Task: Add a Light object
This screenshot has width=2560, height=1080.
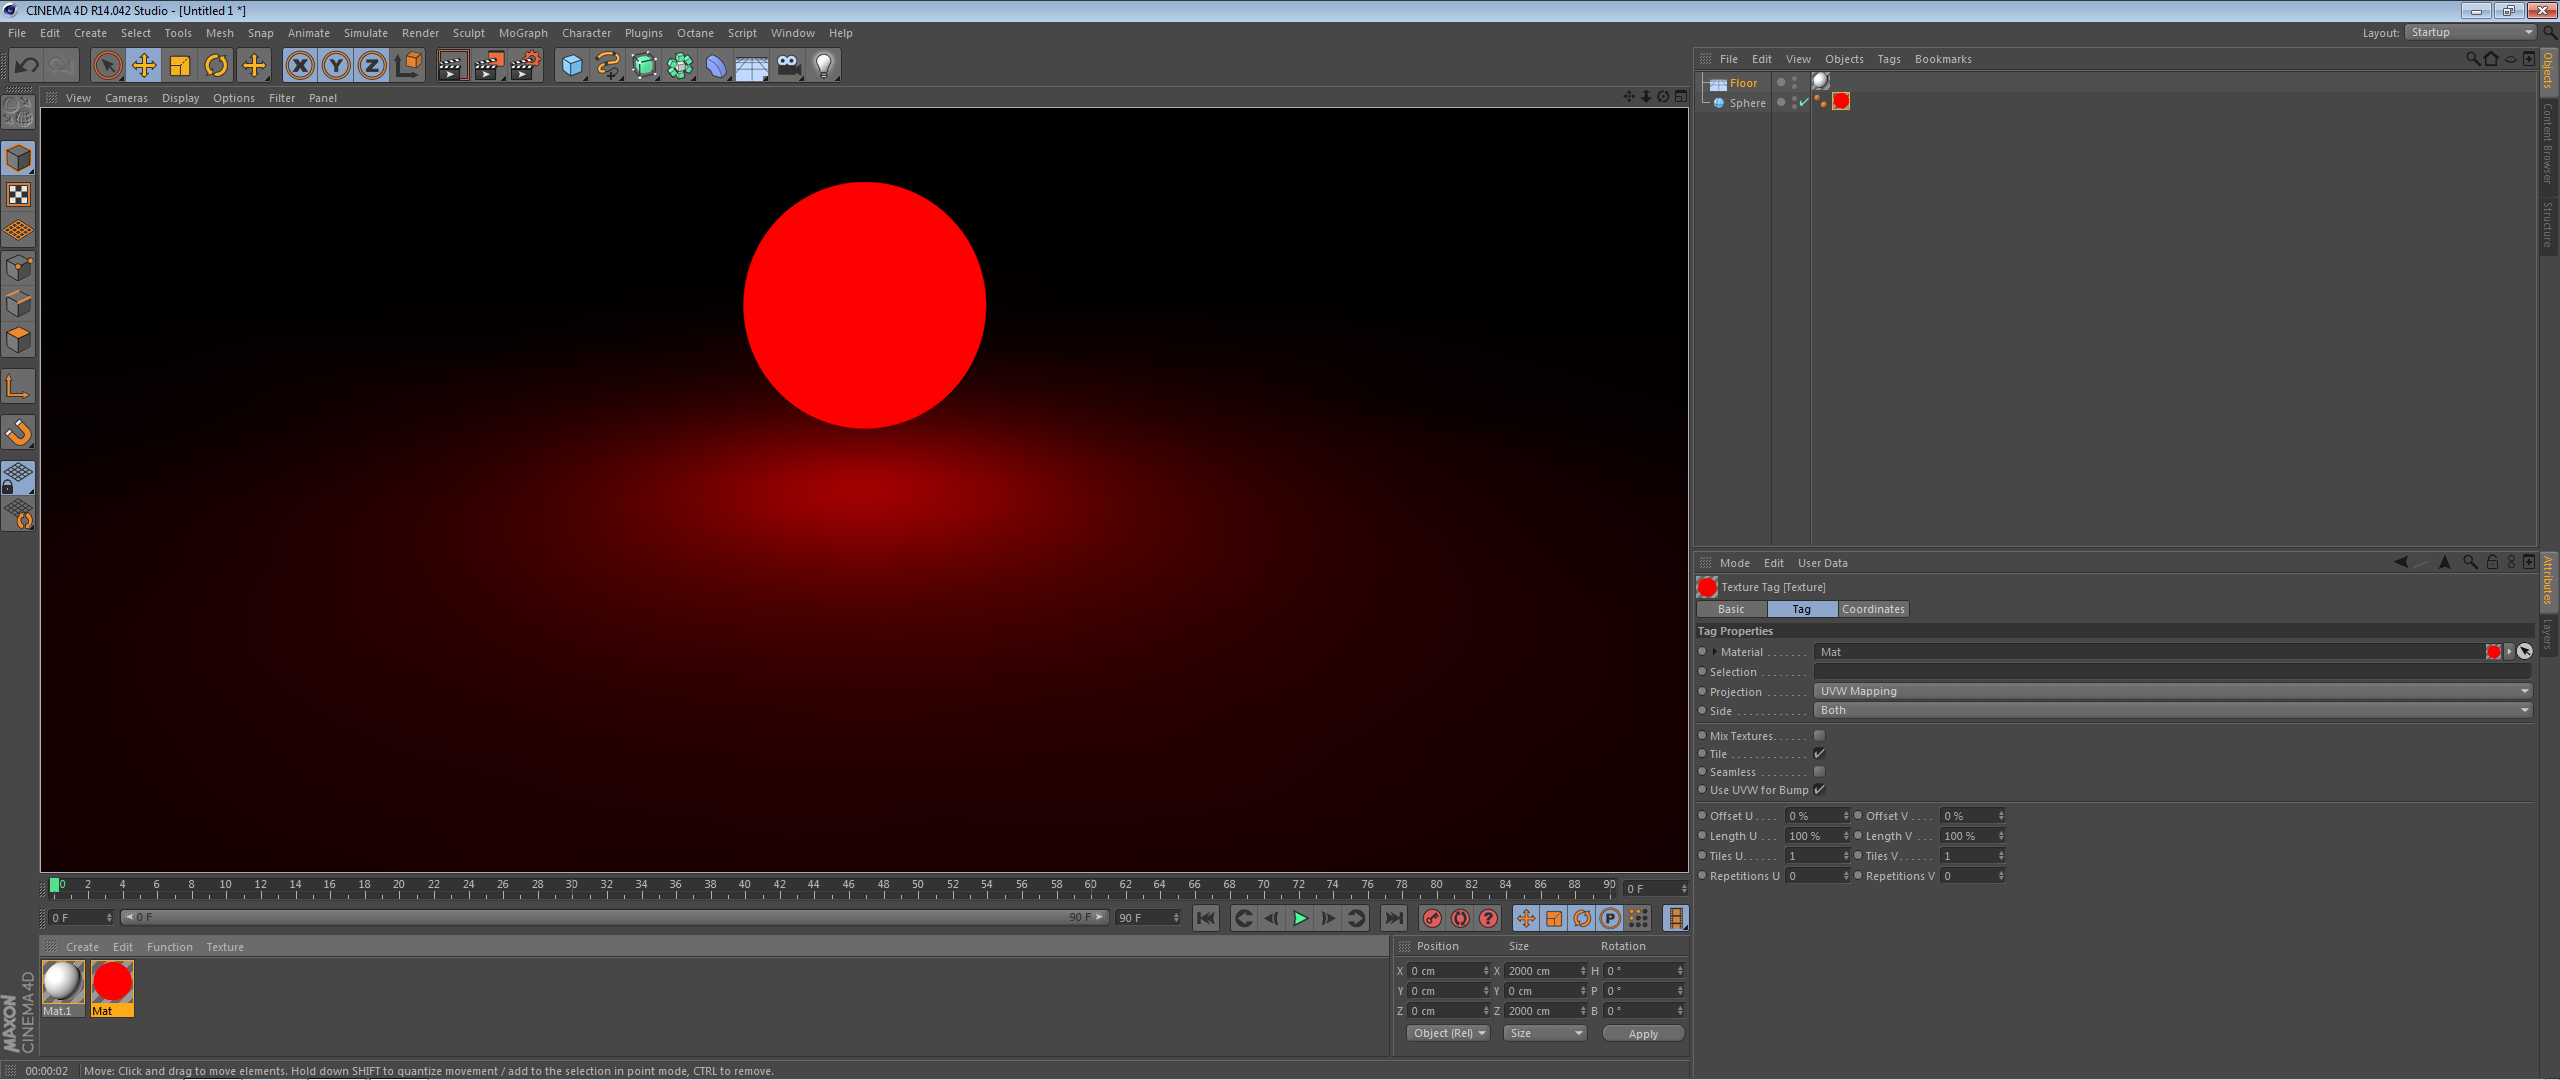Action: [823, 66]
